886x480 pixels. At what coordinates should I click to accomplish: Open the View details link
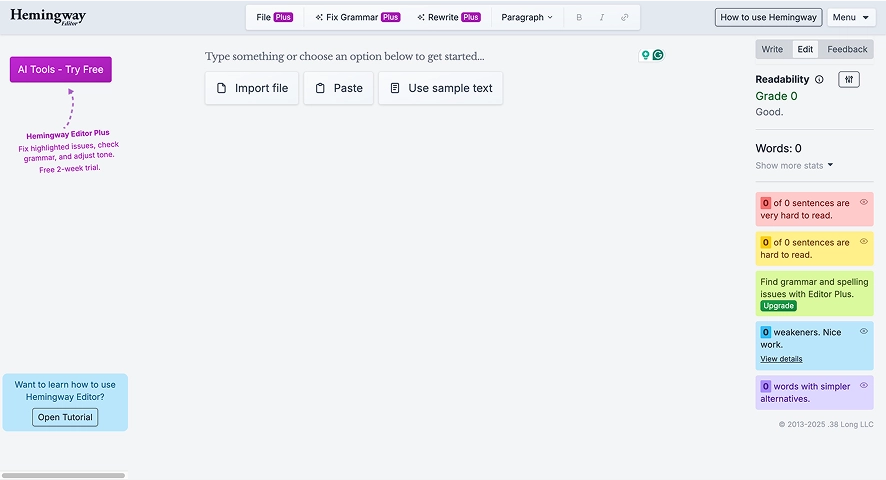point(781,359)
